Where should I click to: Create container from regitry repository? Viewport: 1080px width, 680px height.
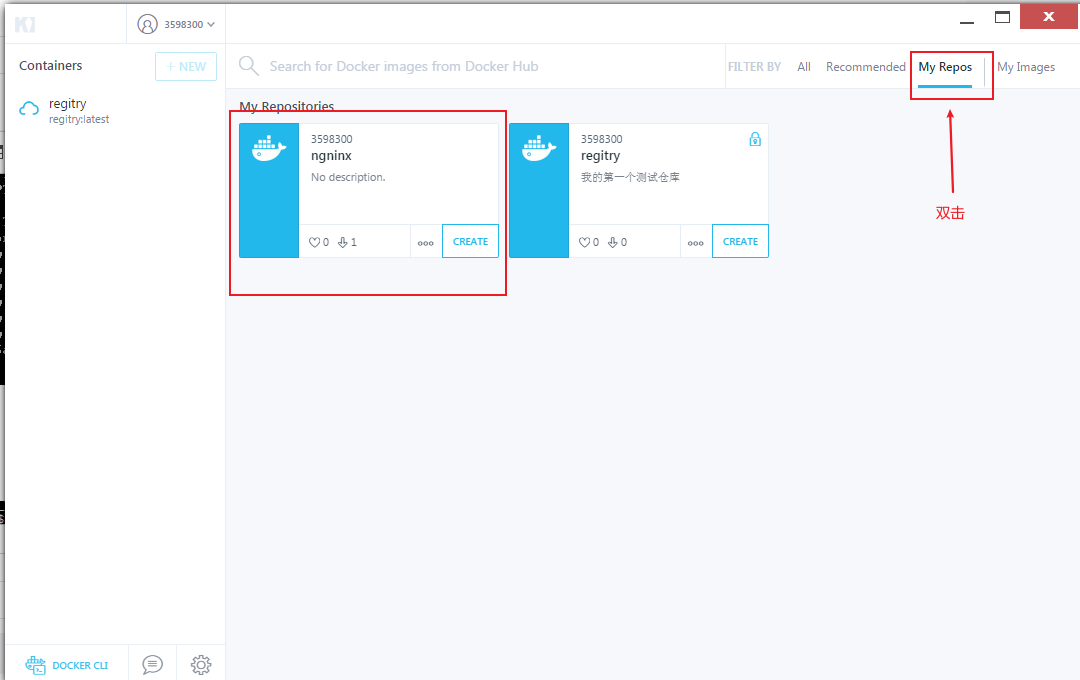tap(740, 241)
